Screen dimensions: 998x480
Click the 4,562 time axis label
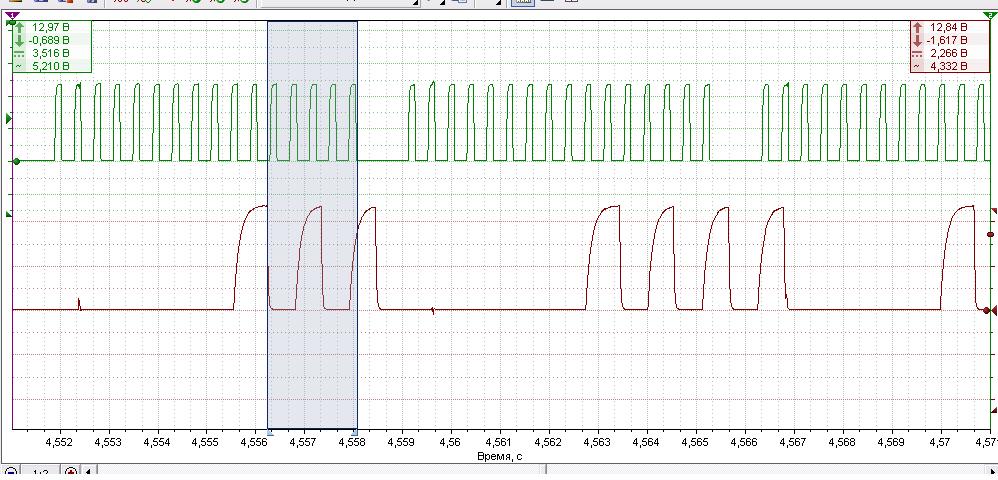tap(548, 442)
